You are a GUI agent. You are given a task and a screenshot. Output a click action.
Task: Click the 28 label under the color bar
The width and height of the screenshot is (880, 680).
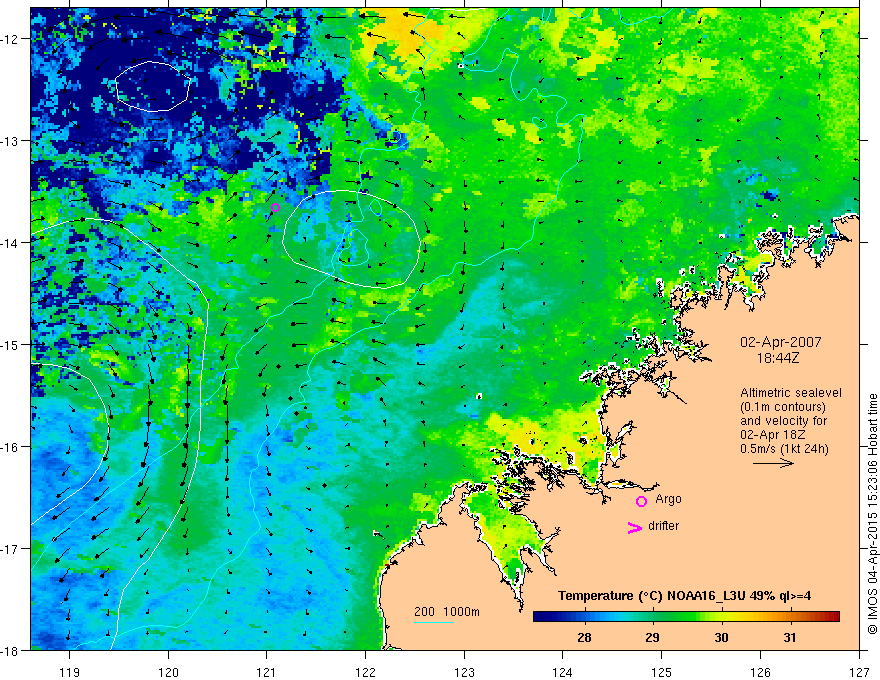pyautogui.click(x=584, y=637)
